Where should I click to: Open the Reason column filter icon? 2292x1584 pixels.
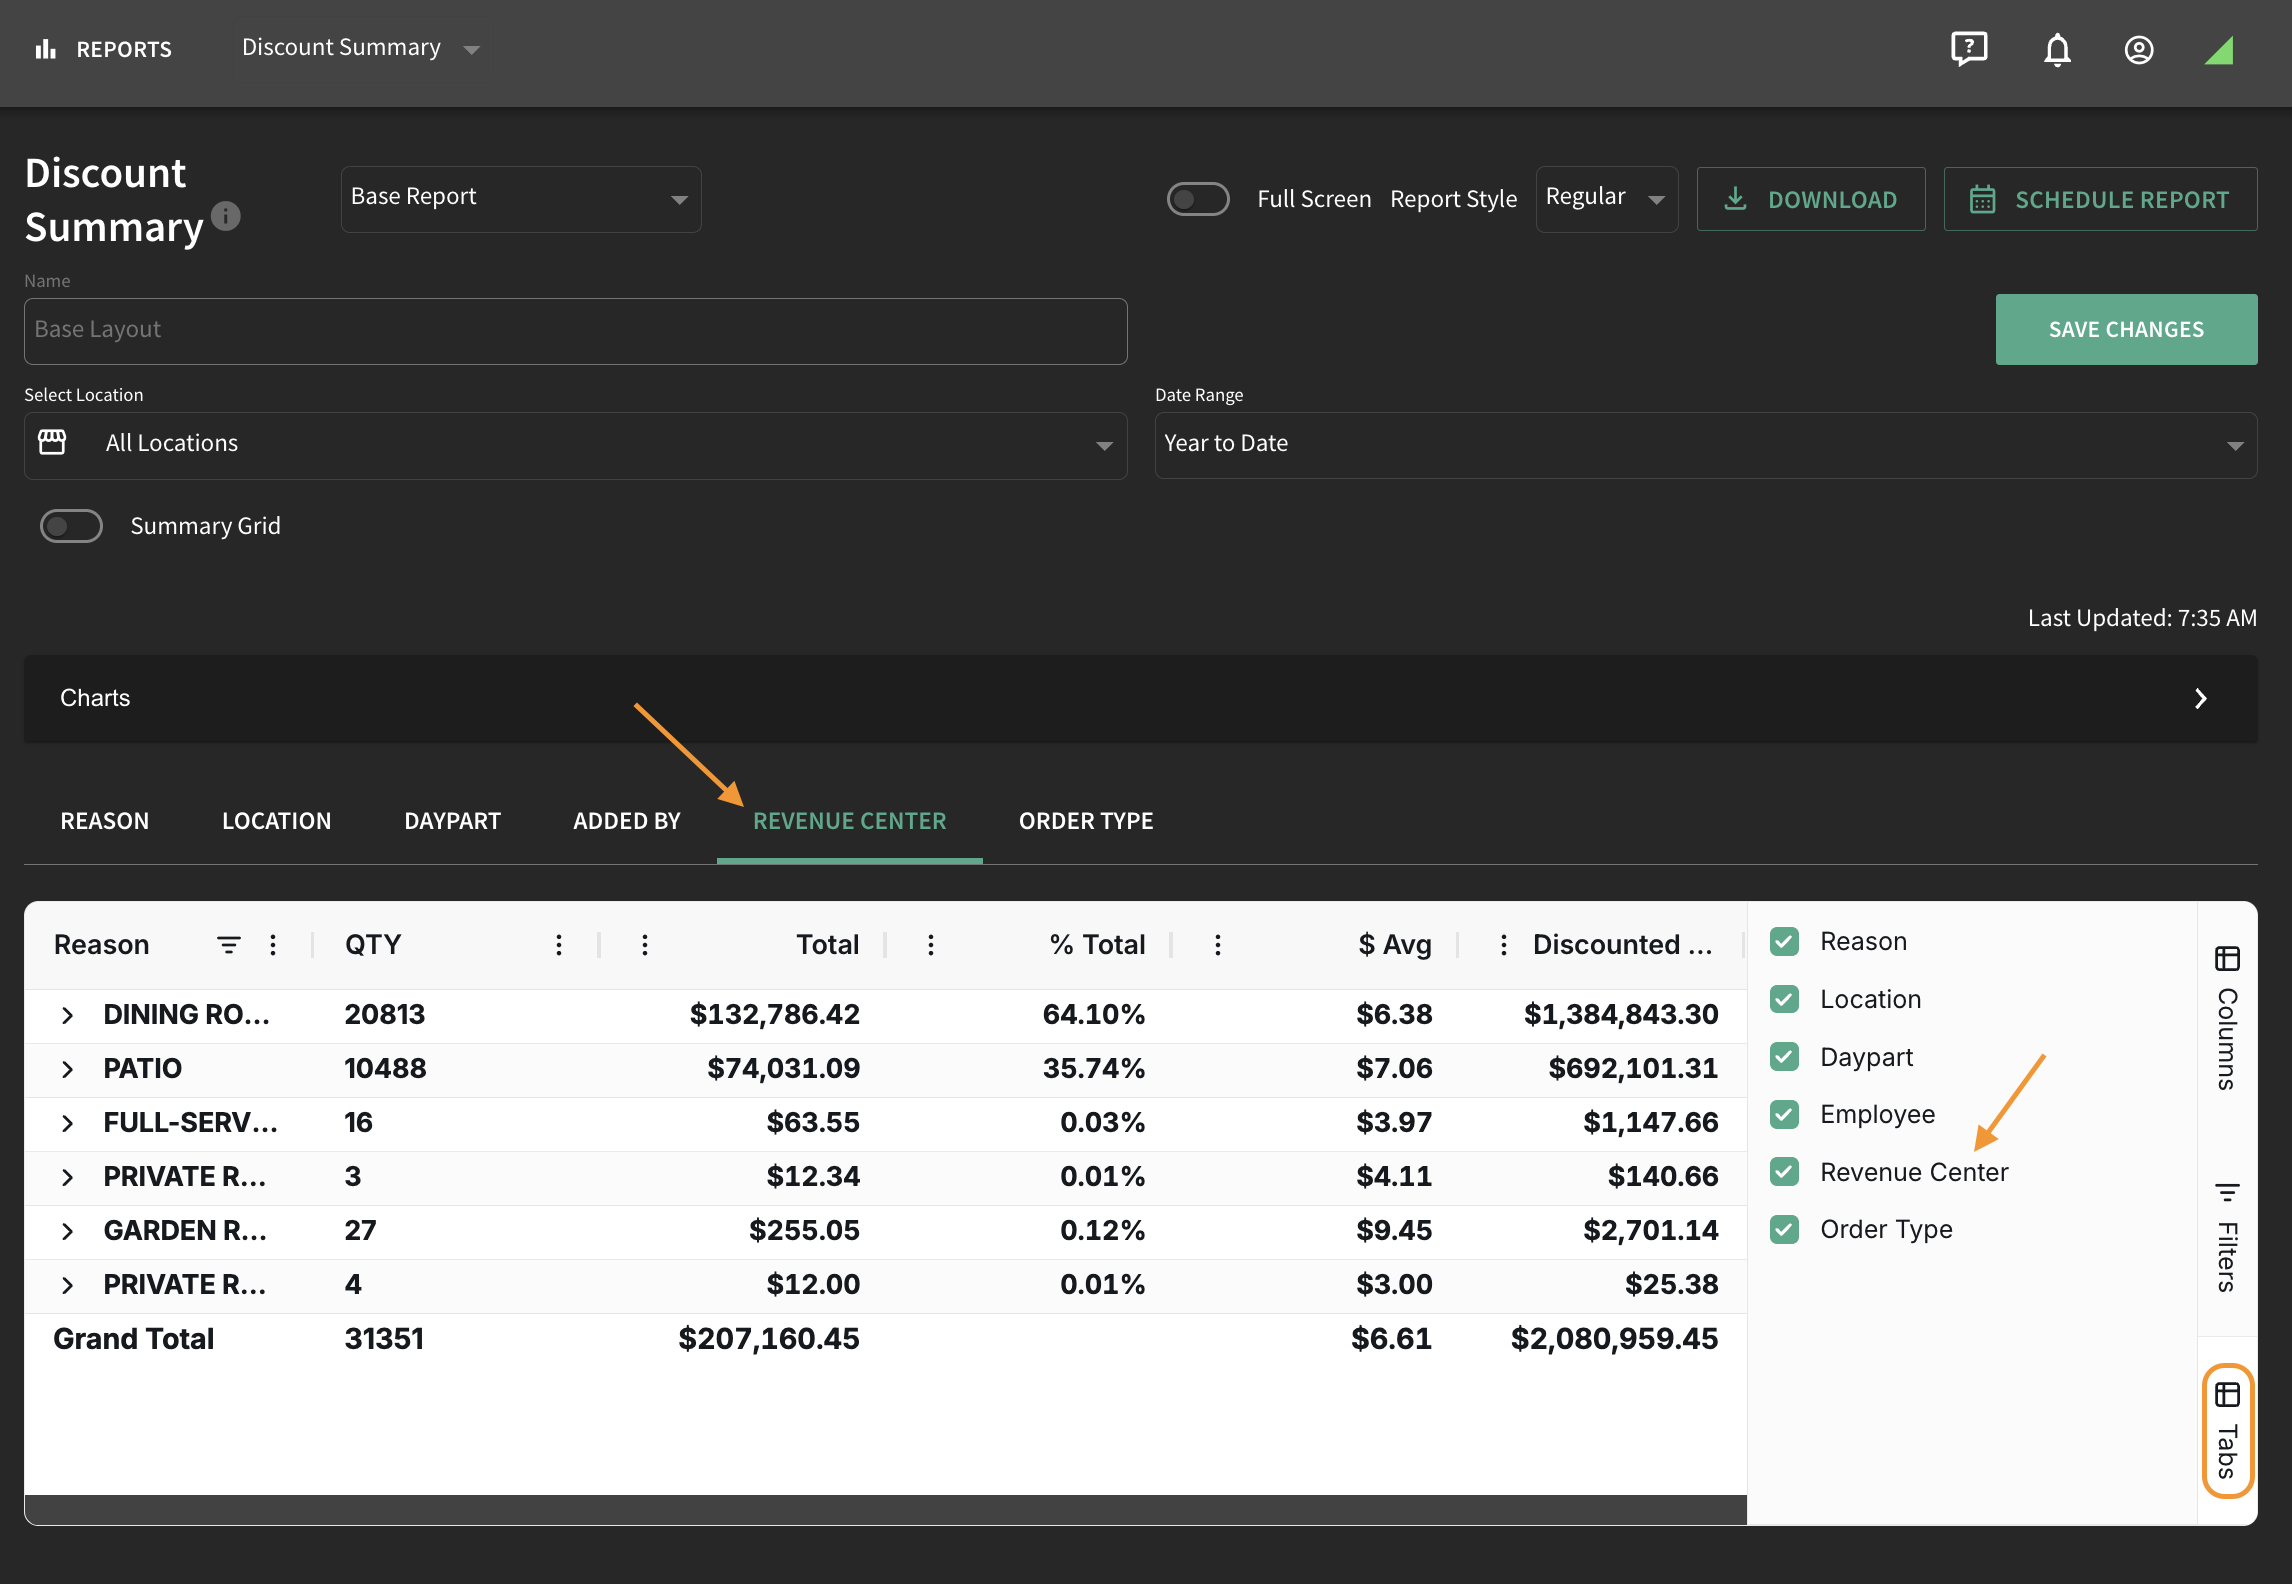pos(229,945)
